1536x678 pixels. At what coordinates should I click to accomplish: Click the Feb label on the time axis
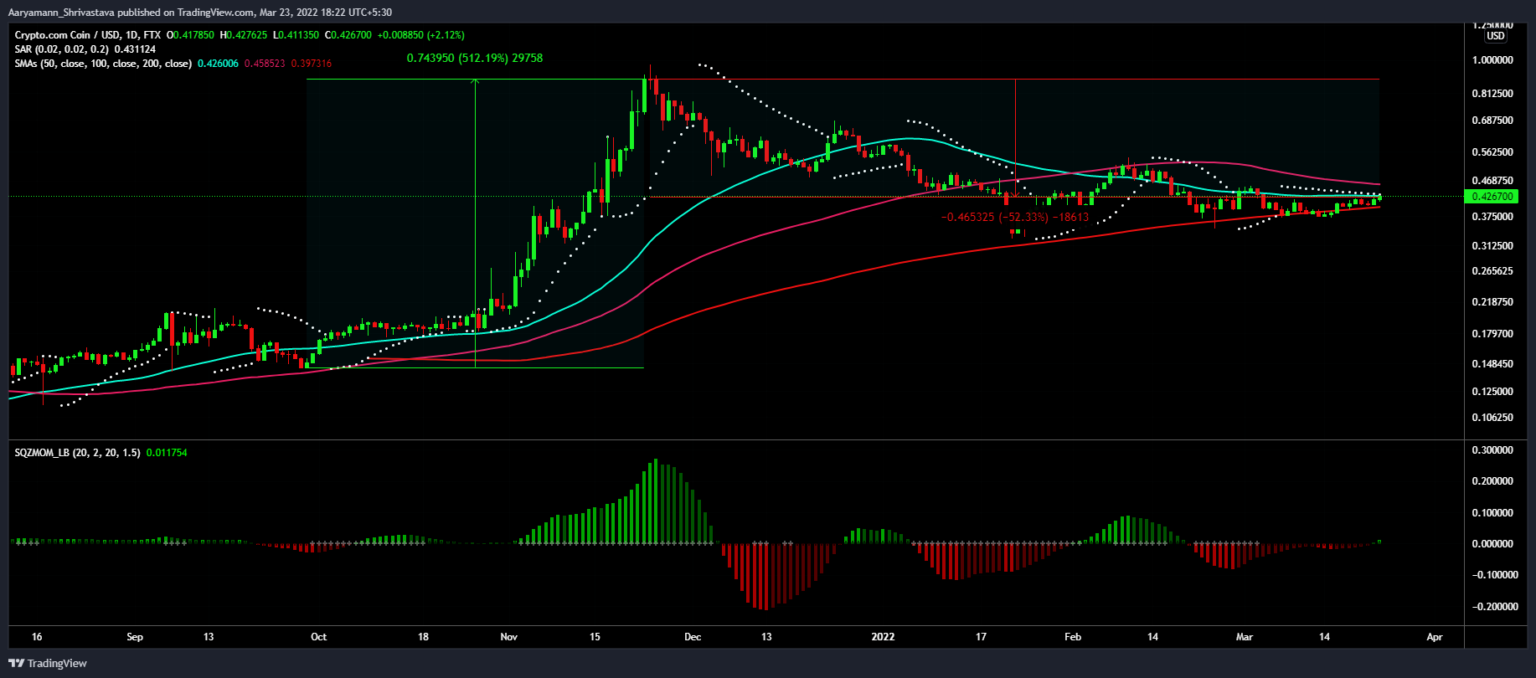(1073, 636)
